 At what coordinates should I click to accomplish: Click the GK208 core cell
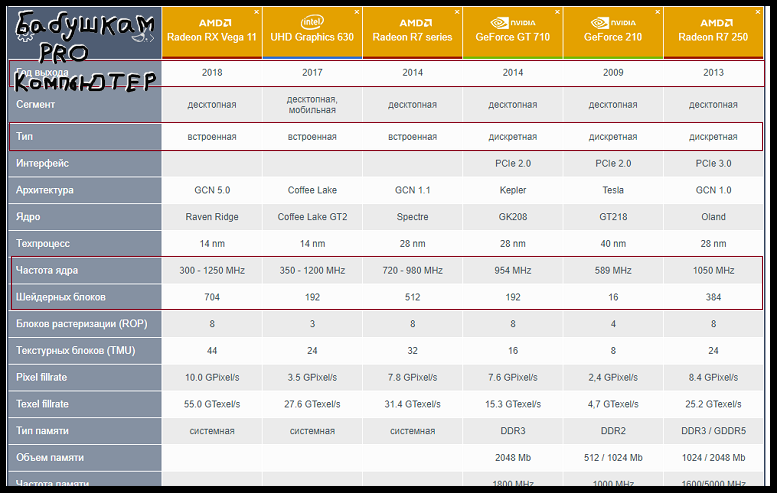pyautogui.click(x=513, y=217)
